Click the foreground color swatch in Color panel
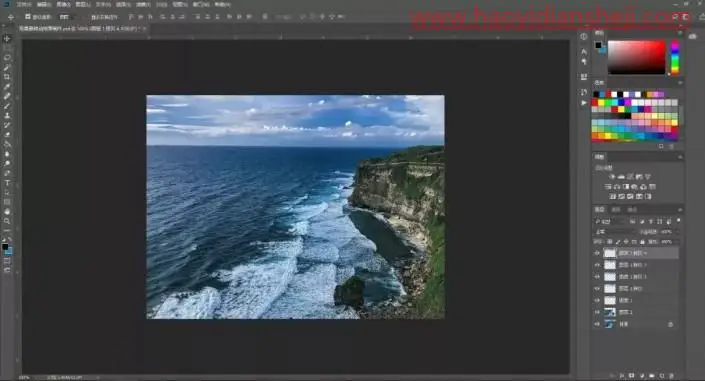This screenshot has height=381, width=705. (598, 45)
